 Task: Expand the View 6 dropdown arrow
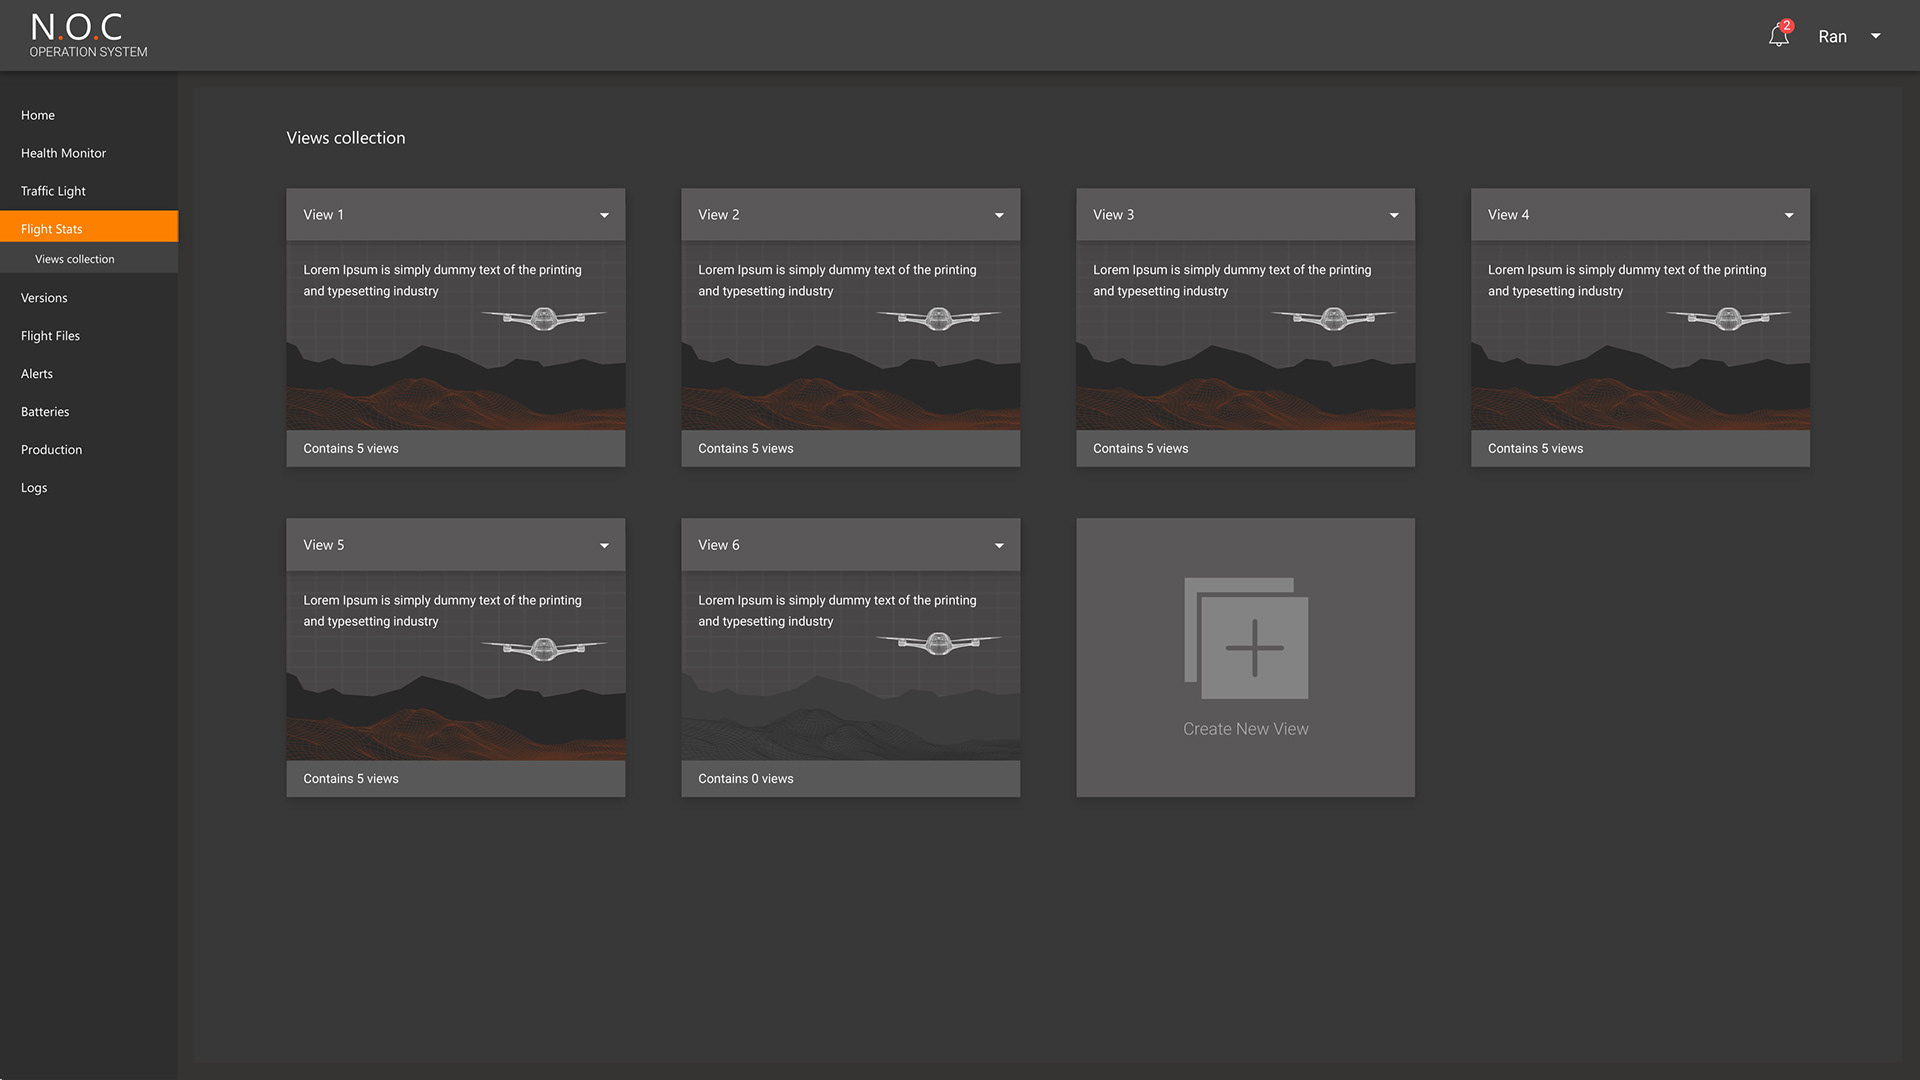999,545
